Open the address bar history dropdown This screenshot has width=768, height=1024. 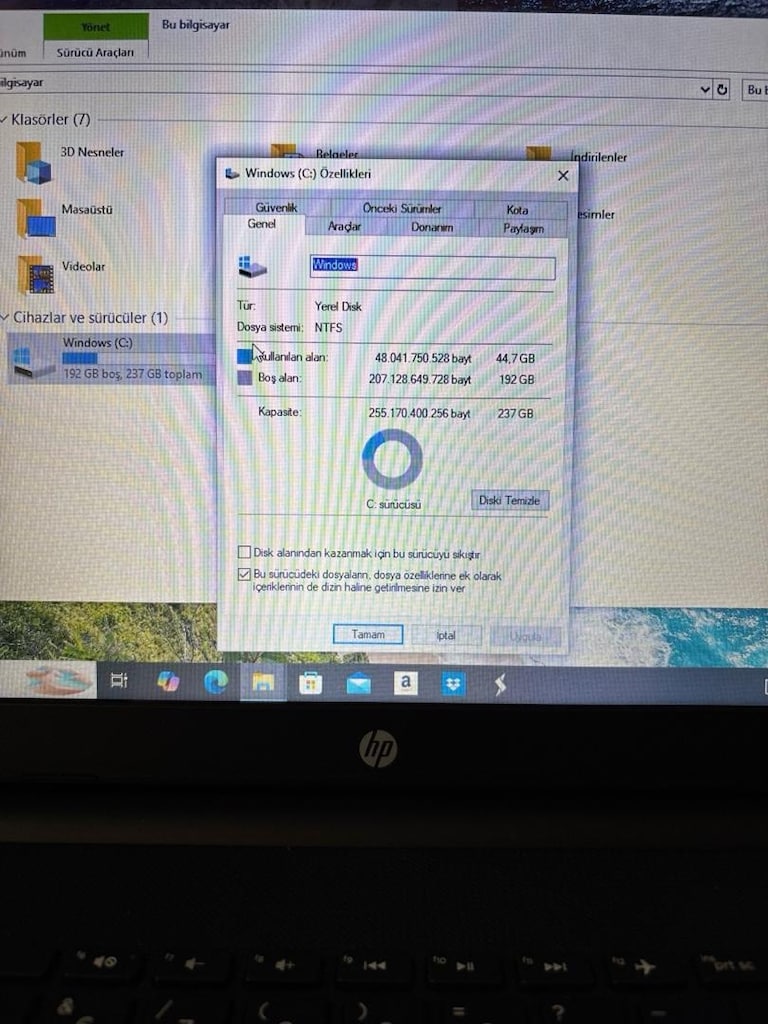tap(705, 89)
